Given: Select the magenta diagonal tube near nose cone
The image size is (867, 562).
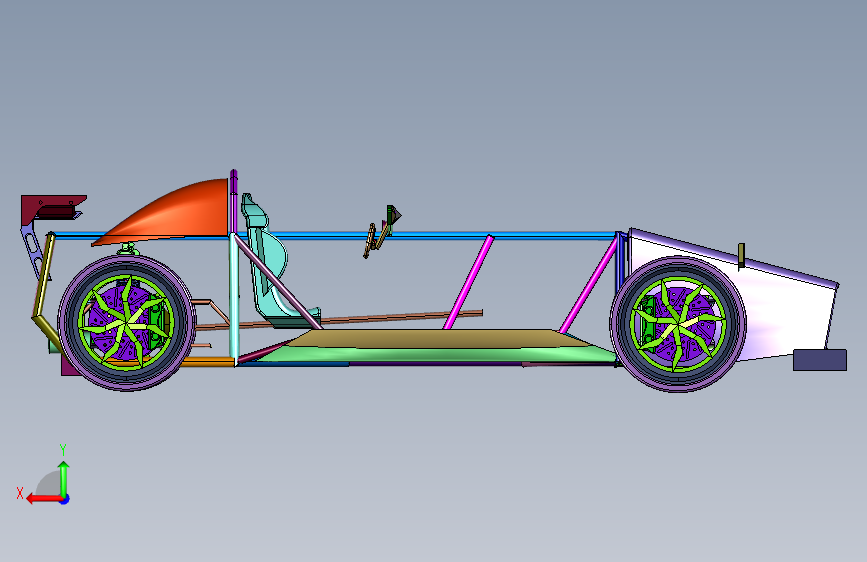Looking at the screenshot, I should [x=588, y=285].
